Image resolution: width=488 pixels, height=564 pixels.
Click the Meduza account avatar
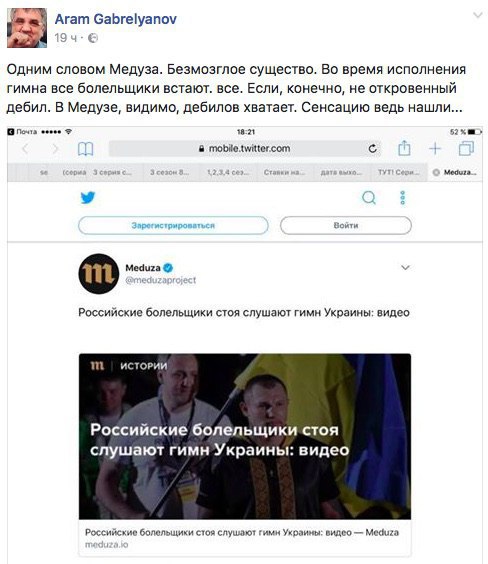click(99, 274)
